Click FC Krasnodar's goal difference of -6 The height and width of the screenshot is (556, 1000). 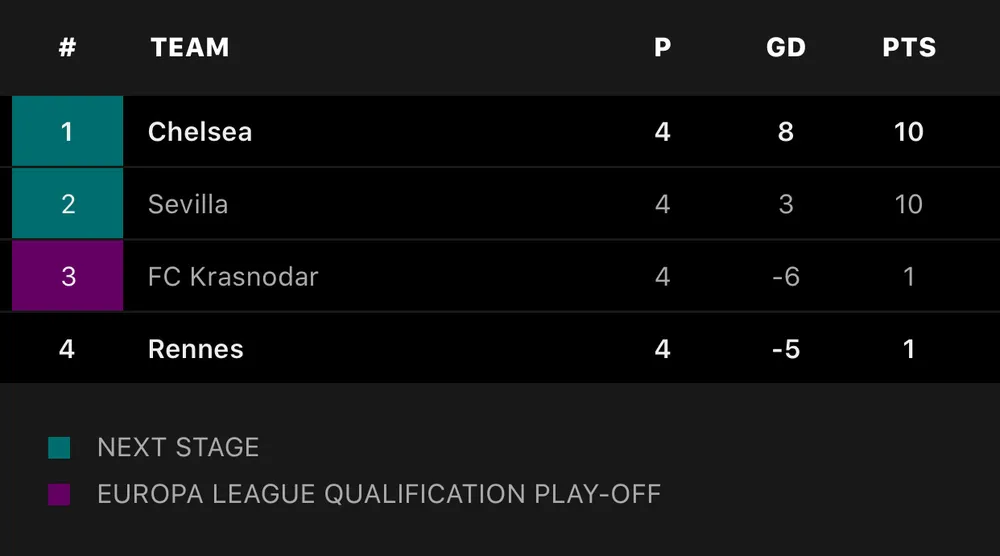(x=786, y=276)
